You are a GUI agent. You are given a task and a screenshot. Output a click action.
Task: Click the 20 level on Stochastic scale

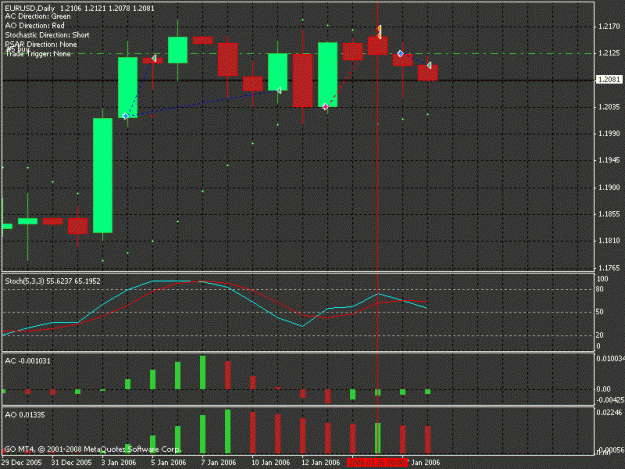[x=599, y=335]
